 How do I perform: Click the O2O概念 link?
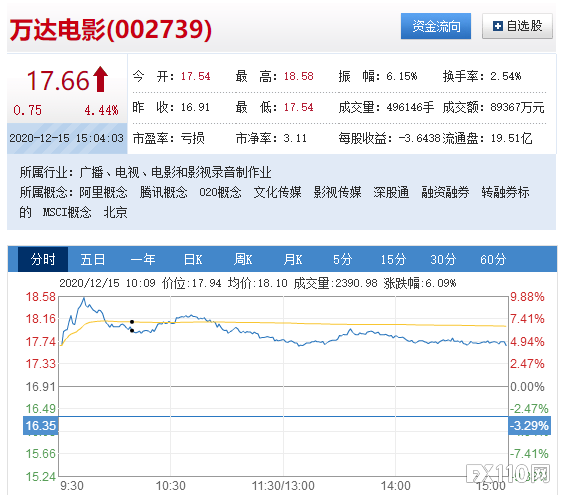point(221,192)
